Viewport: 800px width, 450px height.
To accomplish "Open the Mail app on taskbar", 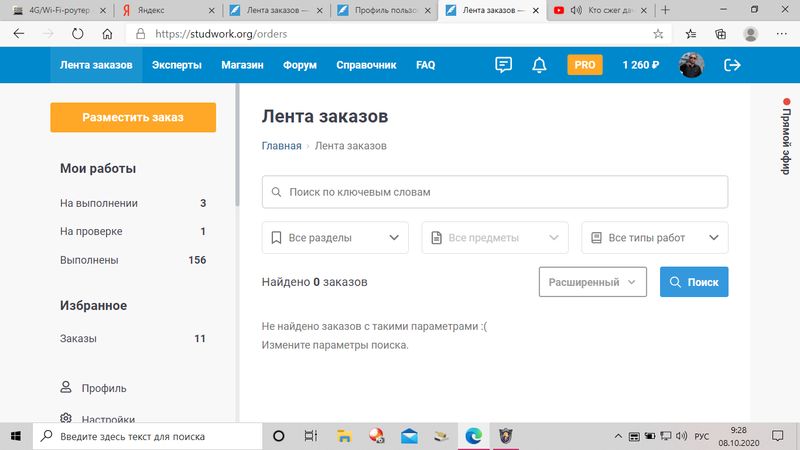I will pyautogui.click(x=409, y=436).
